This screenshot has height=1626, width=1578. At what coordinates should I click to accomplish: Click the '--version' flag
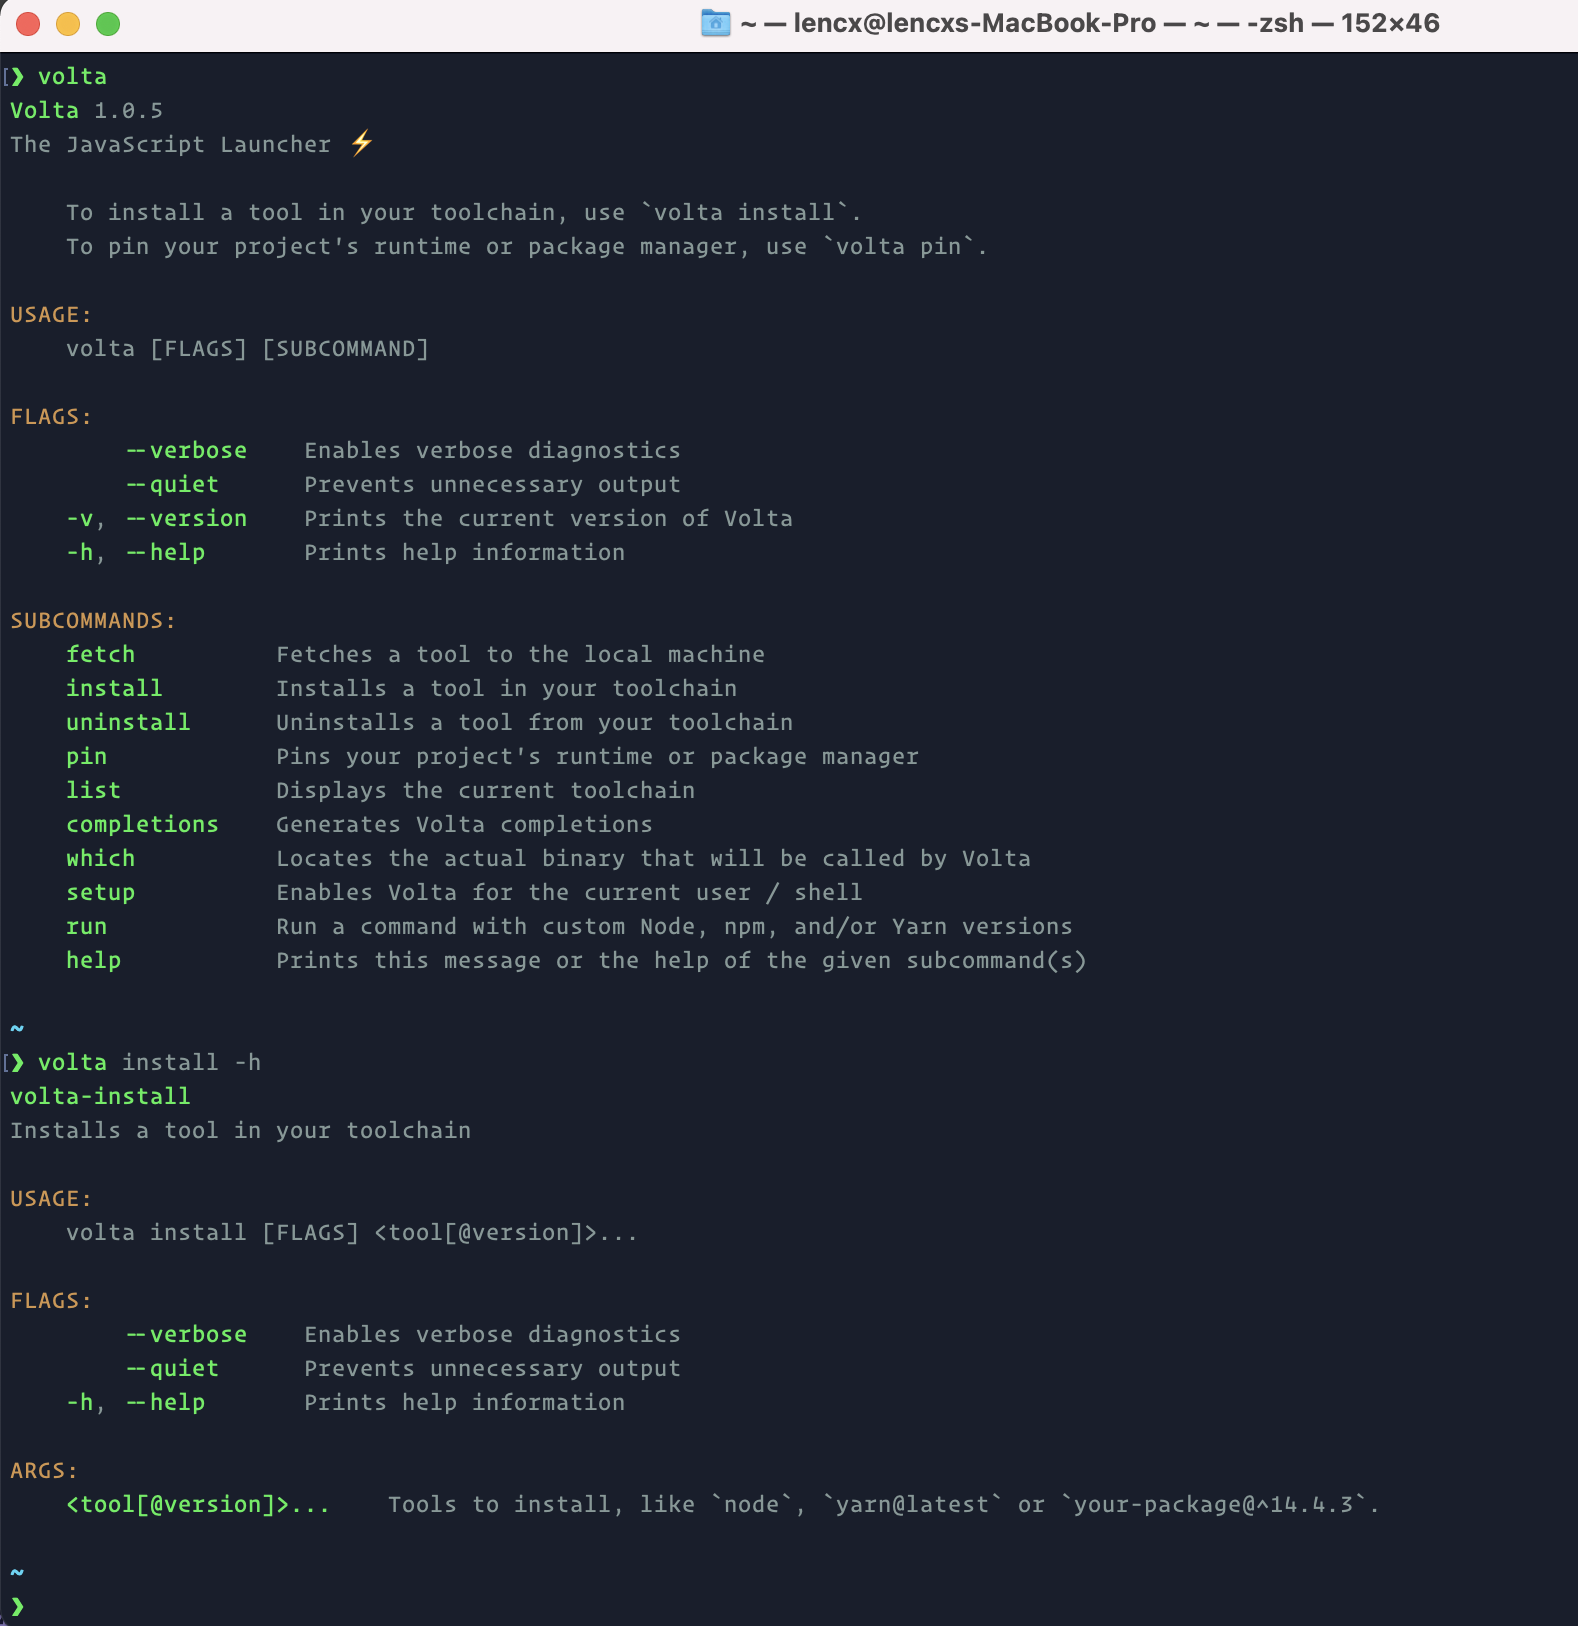click(x=186, y=518)
